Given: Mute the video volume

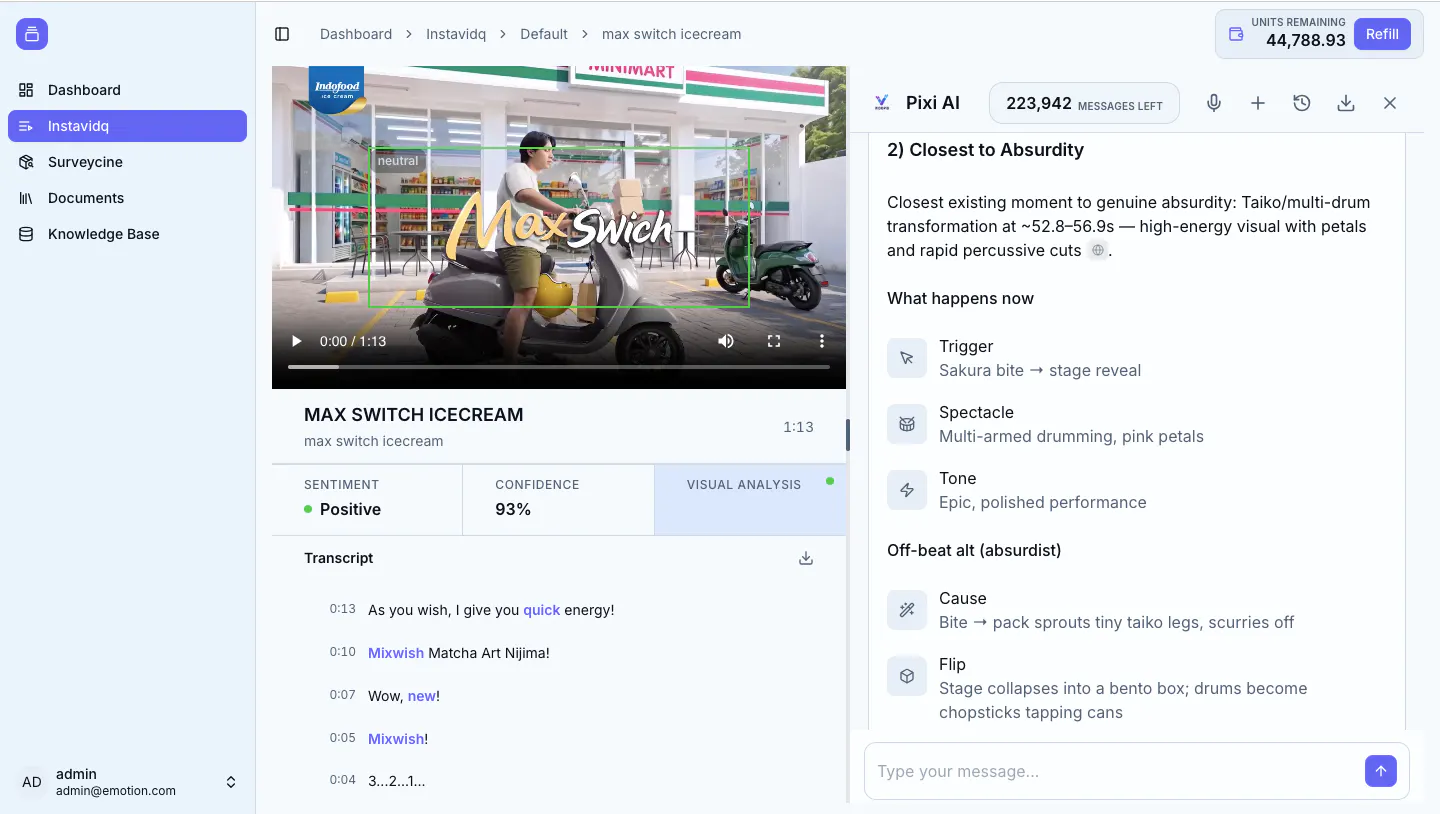Looking at the screenshot, I should (726, 341).
